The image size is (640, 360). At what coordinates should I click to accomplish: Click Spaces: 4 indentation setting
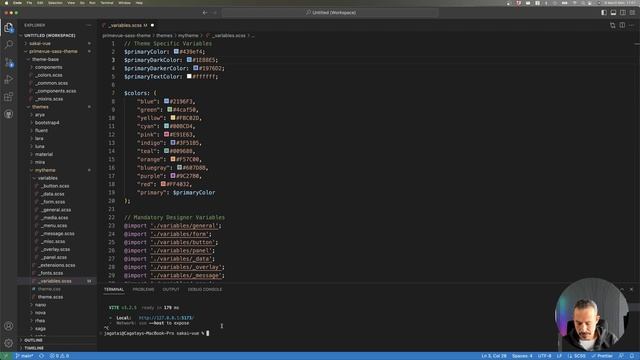[x=522, y=356]
